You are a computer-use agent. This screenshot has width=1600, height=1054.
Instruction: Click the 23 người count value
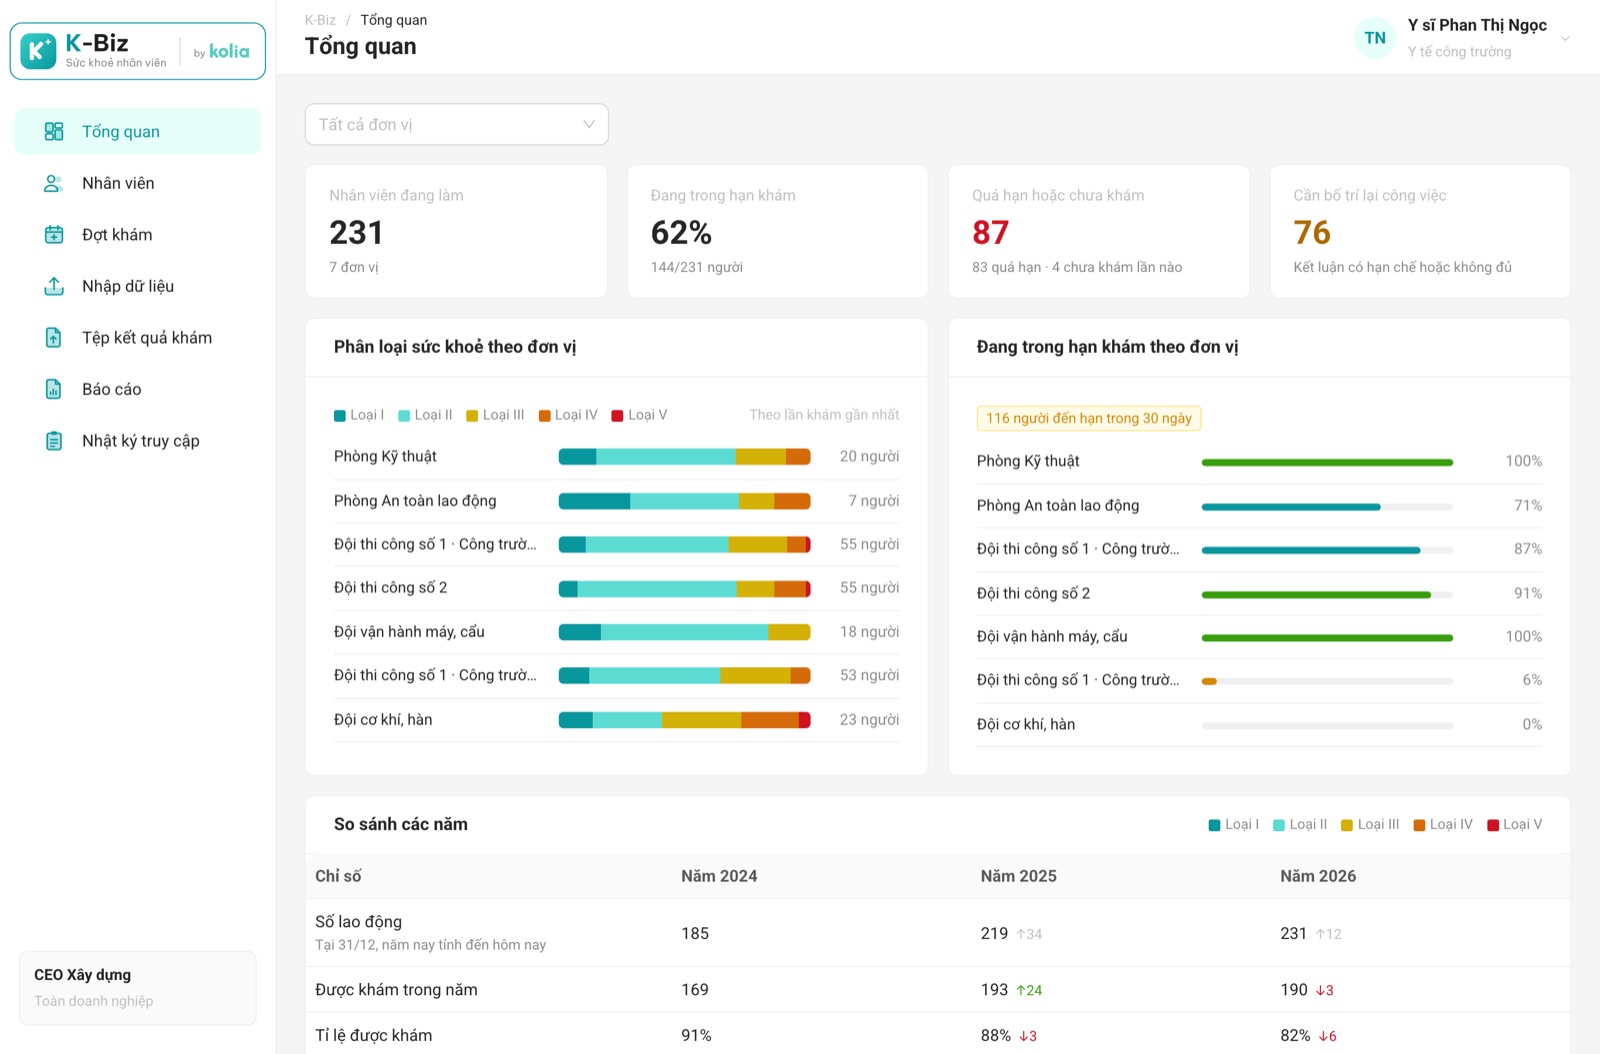869,720
